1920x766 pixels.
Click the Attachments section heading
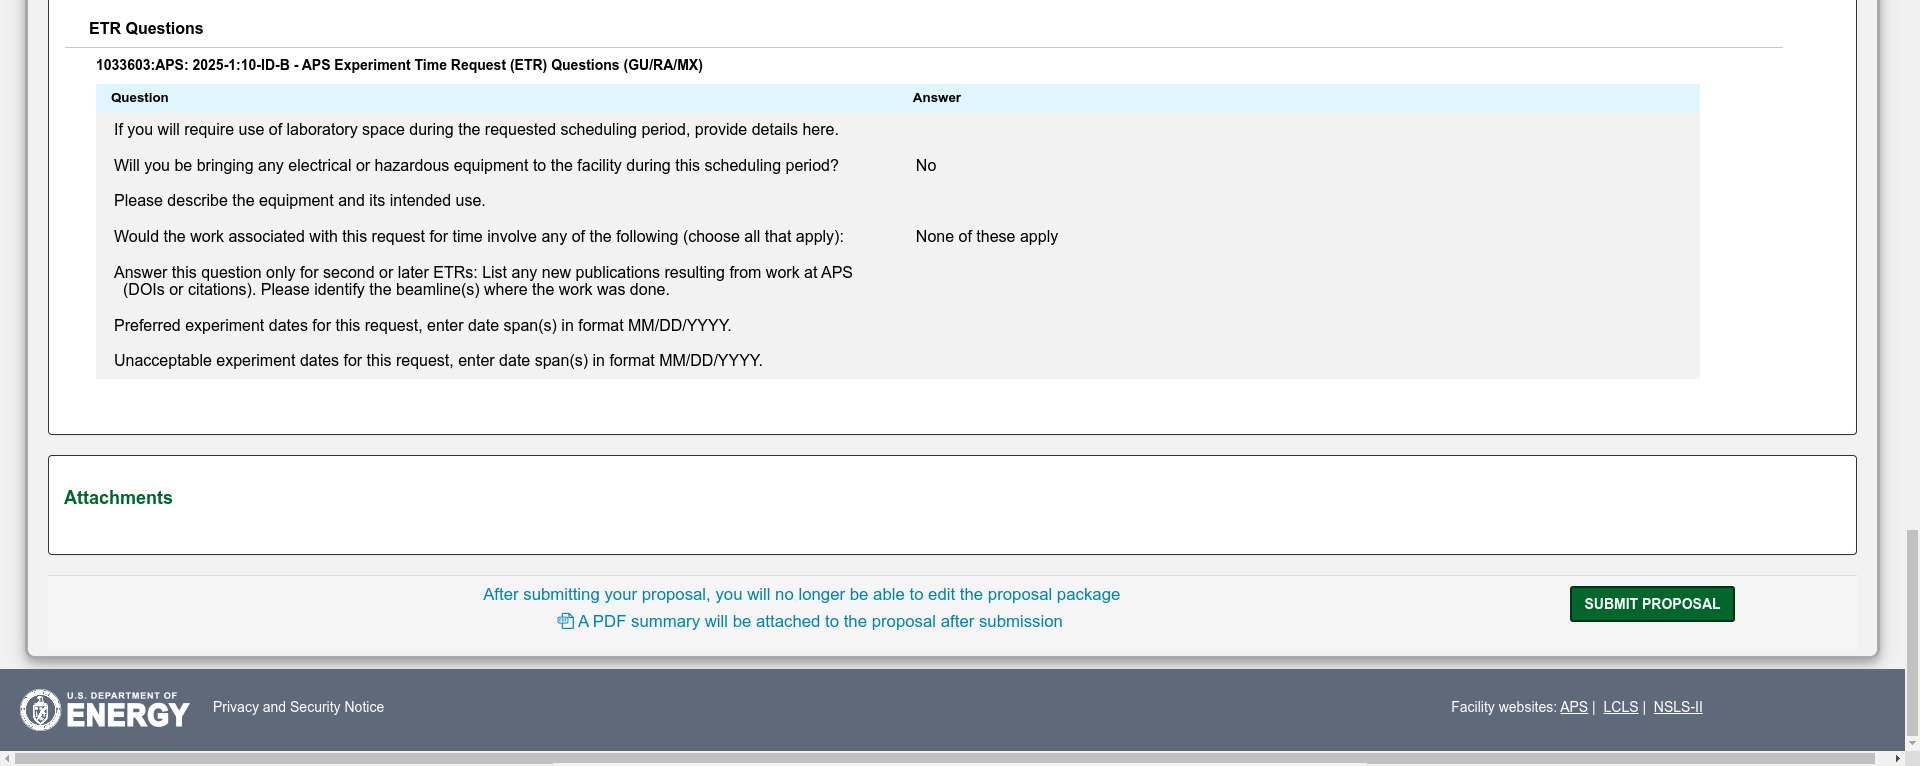point(118,498)
